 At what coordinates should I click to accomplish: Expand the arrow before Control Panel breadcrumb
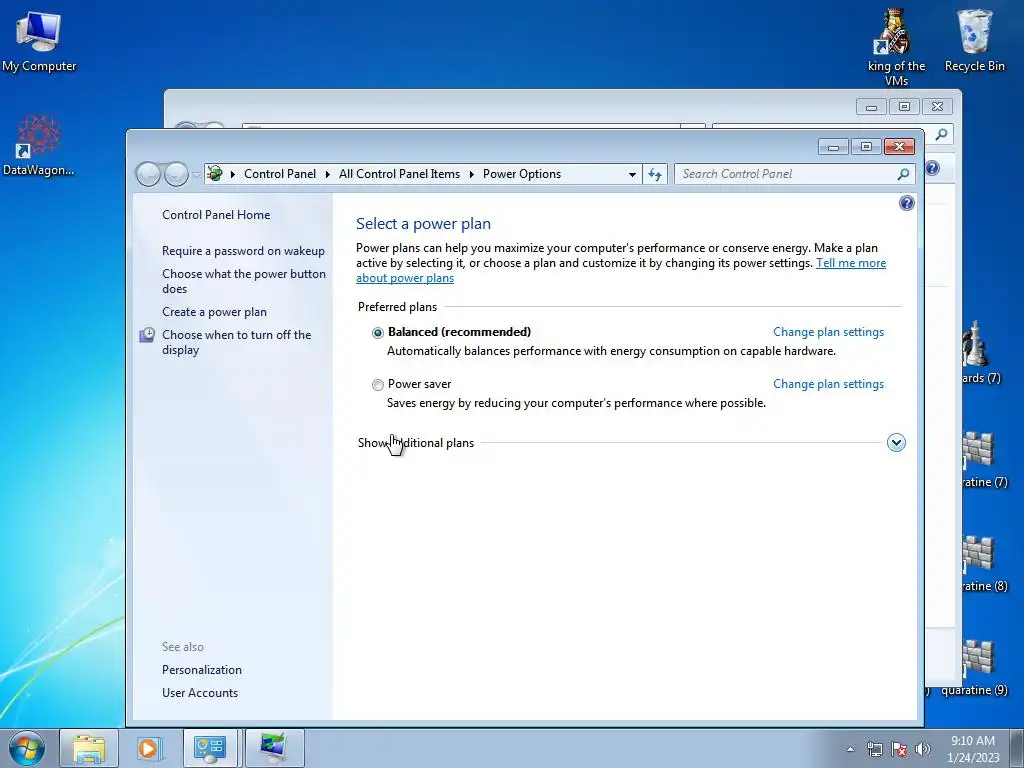[233, 174]
